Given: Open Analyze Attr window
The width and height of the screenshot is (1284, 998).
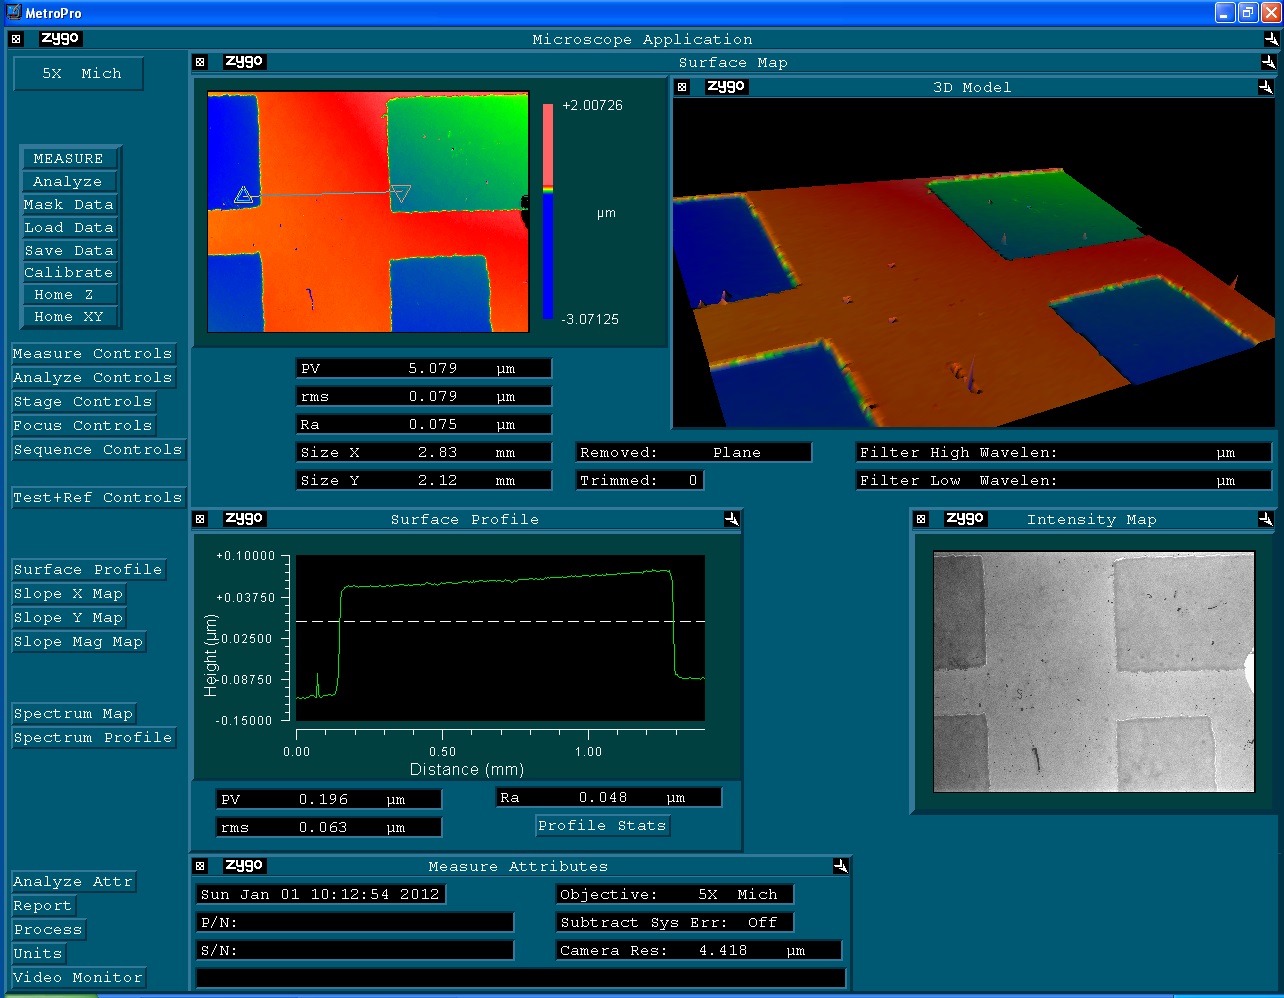Looking at the screenshot, I should coord(73,882).
